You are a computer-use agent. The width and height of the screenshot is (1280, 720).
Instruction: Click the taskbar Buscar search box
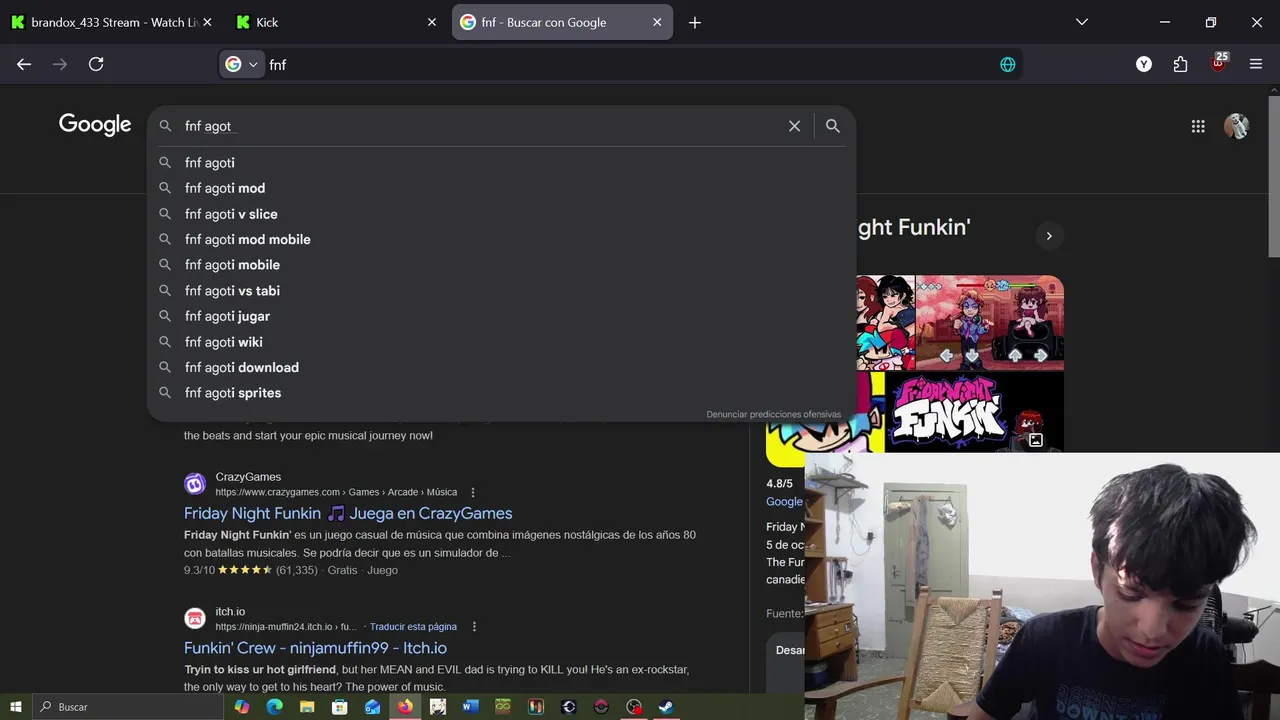coord(127,707)
